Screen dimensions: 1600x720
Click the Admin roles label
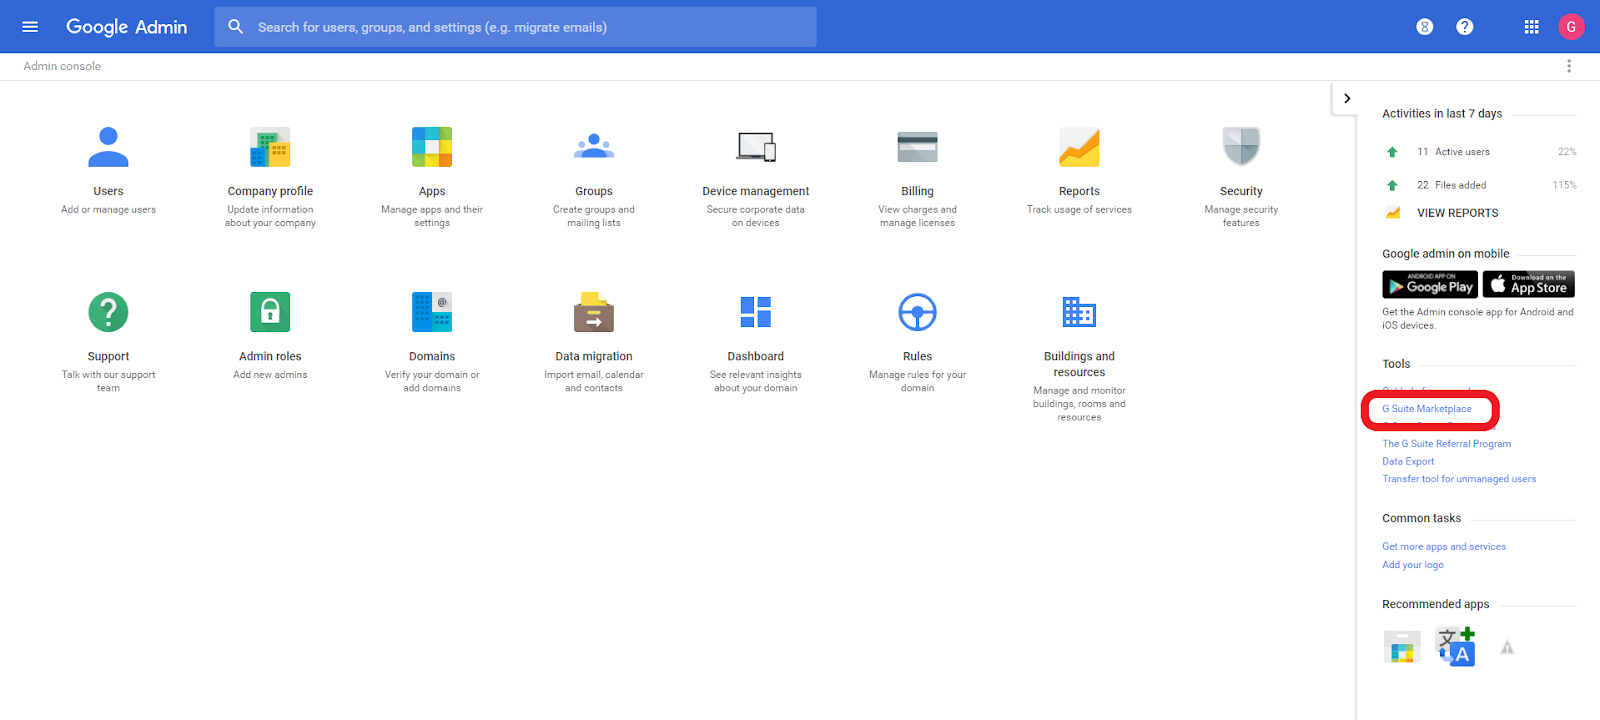270,356
